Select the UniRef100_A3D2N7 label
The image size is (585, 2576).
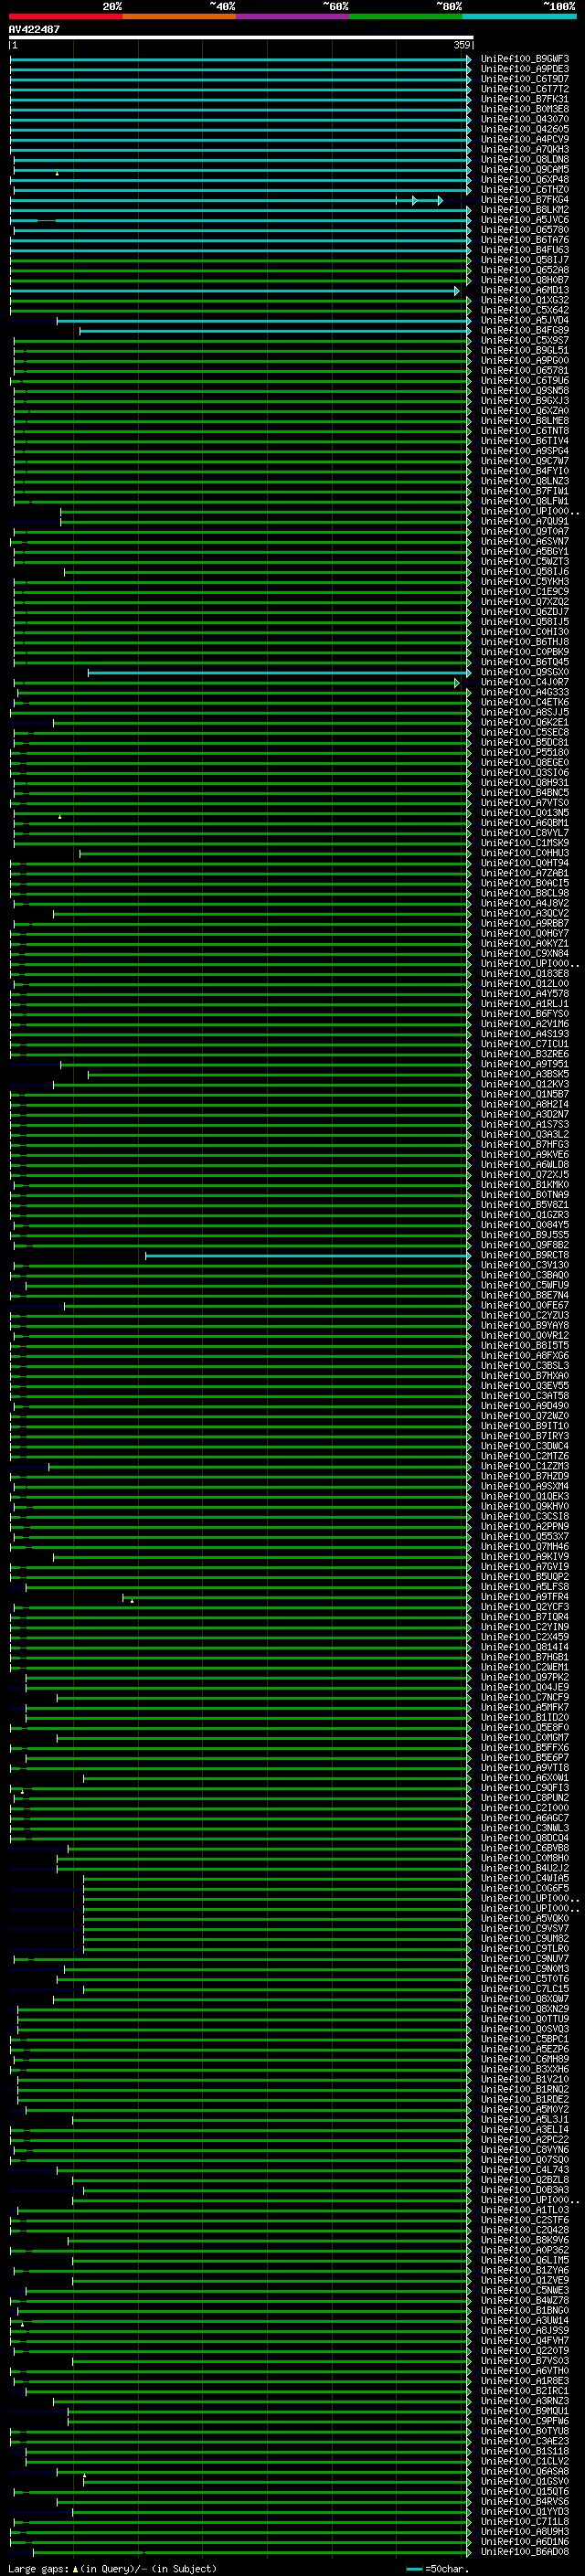[524, 1114]
